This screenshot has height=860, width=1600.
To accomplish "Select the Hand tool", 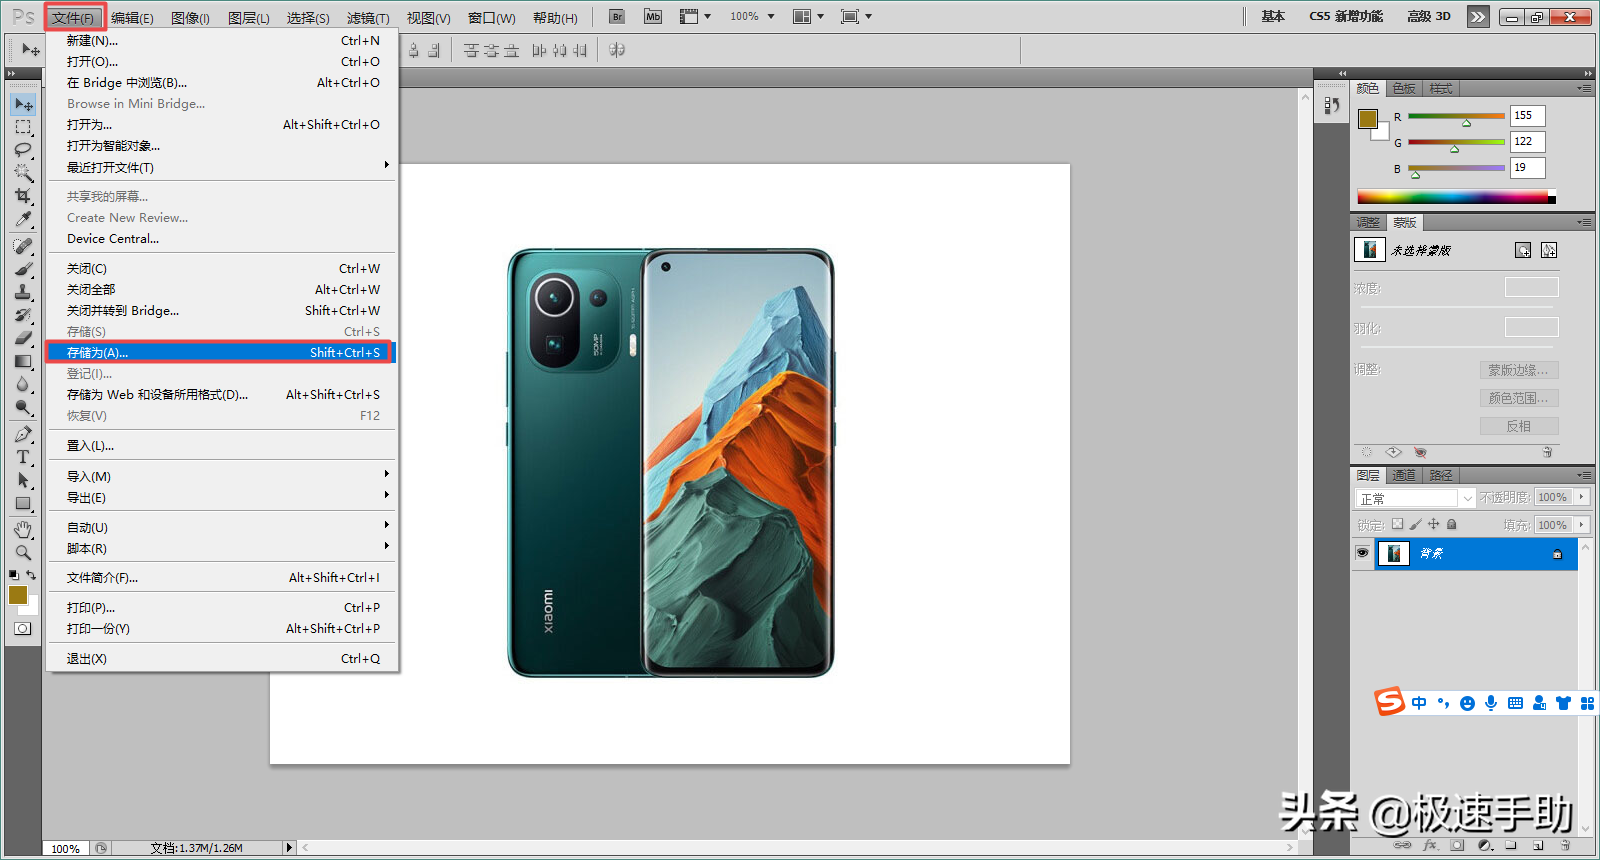I will click(23, 529).
